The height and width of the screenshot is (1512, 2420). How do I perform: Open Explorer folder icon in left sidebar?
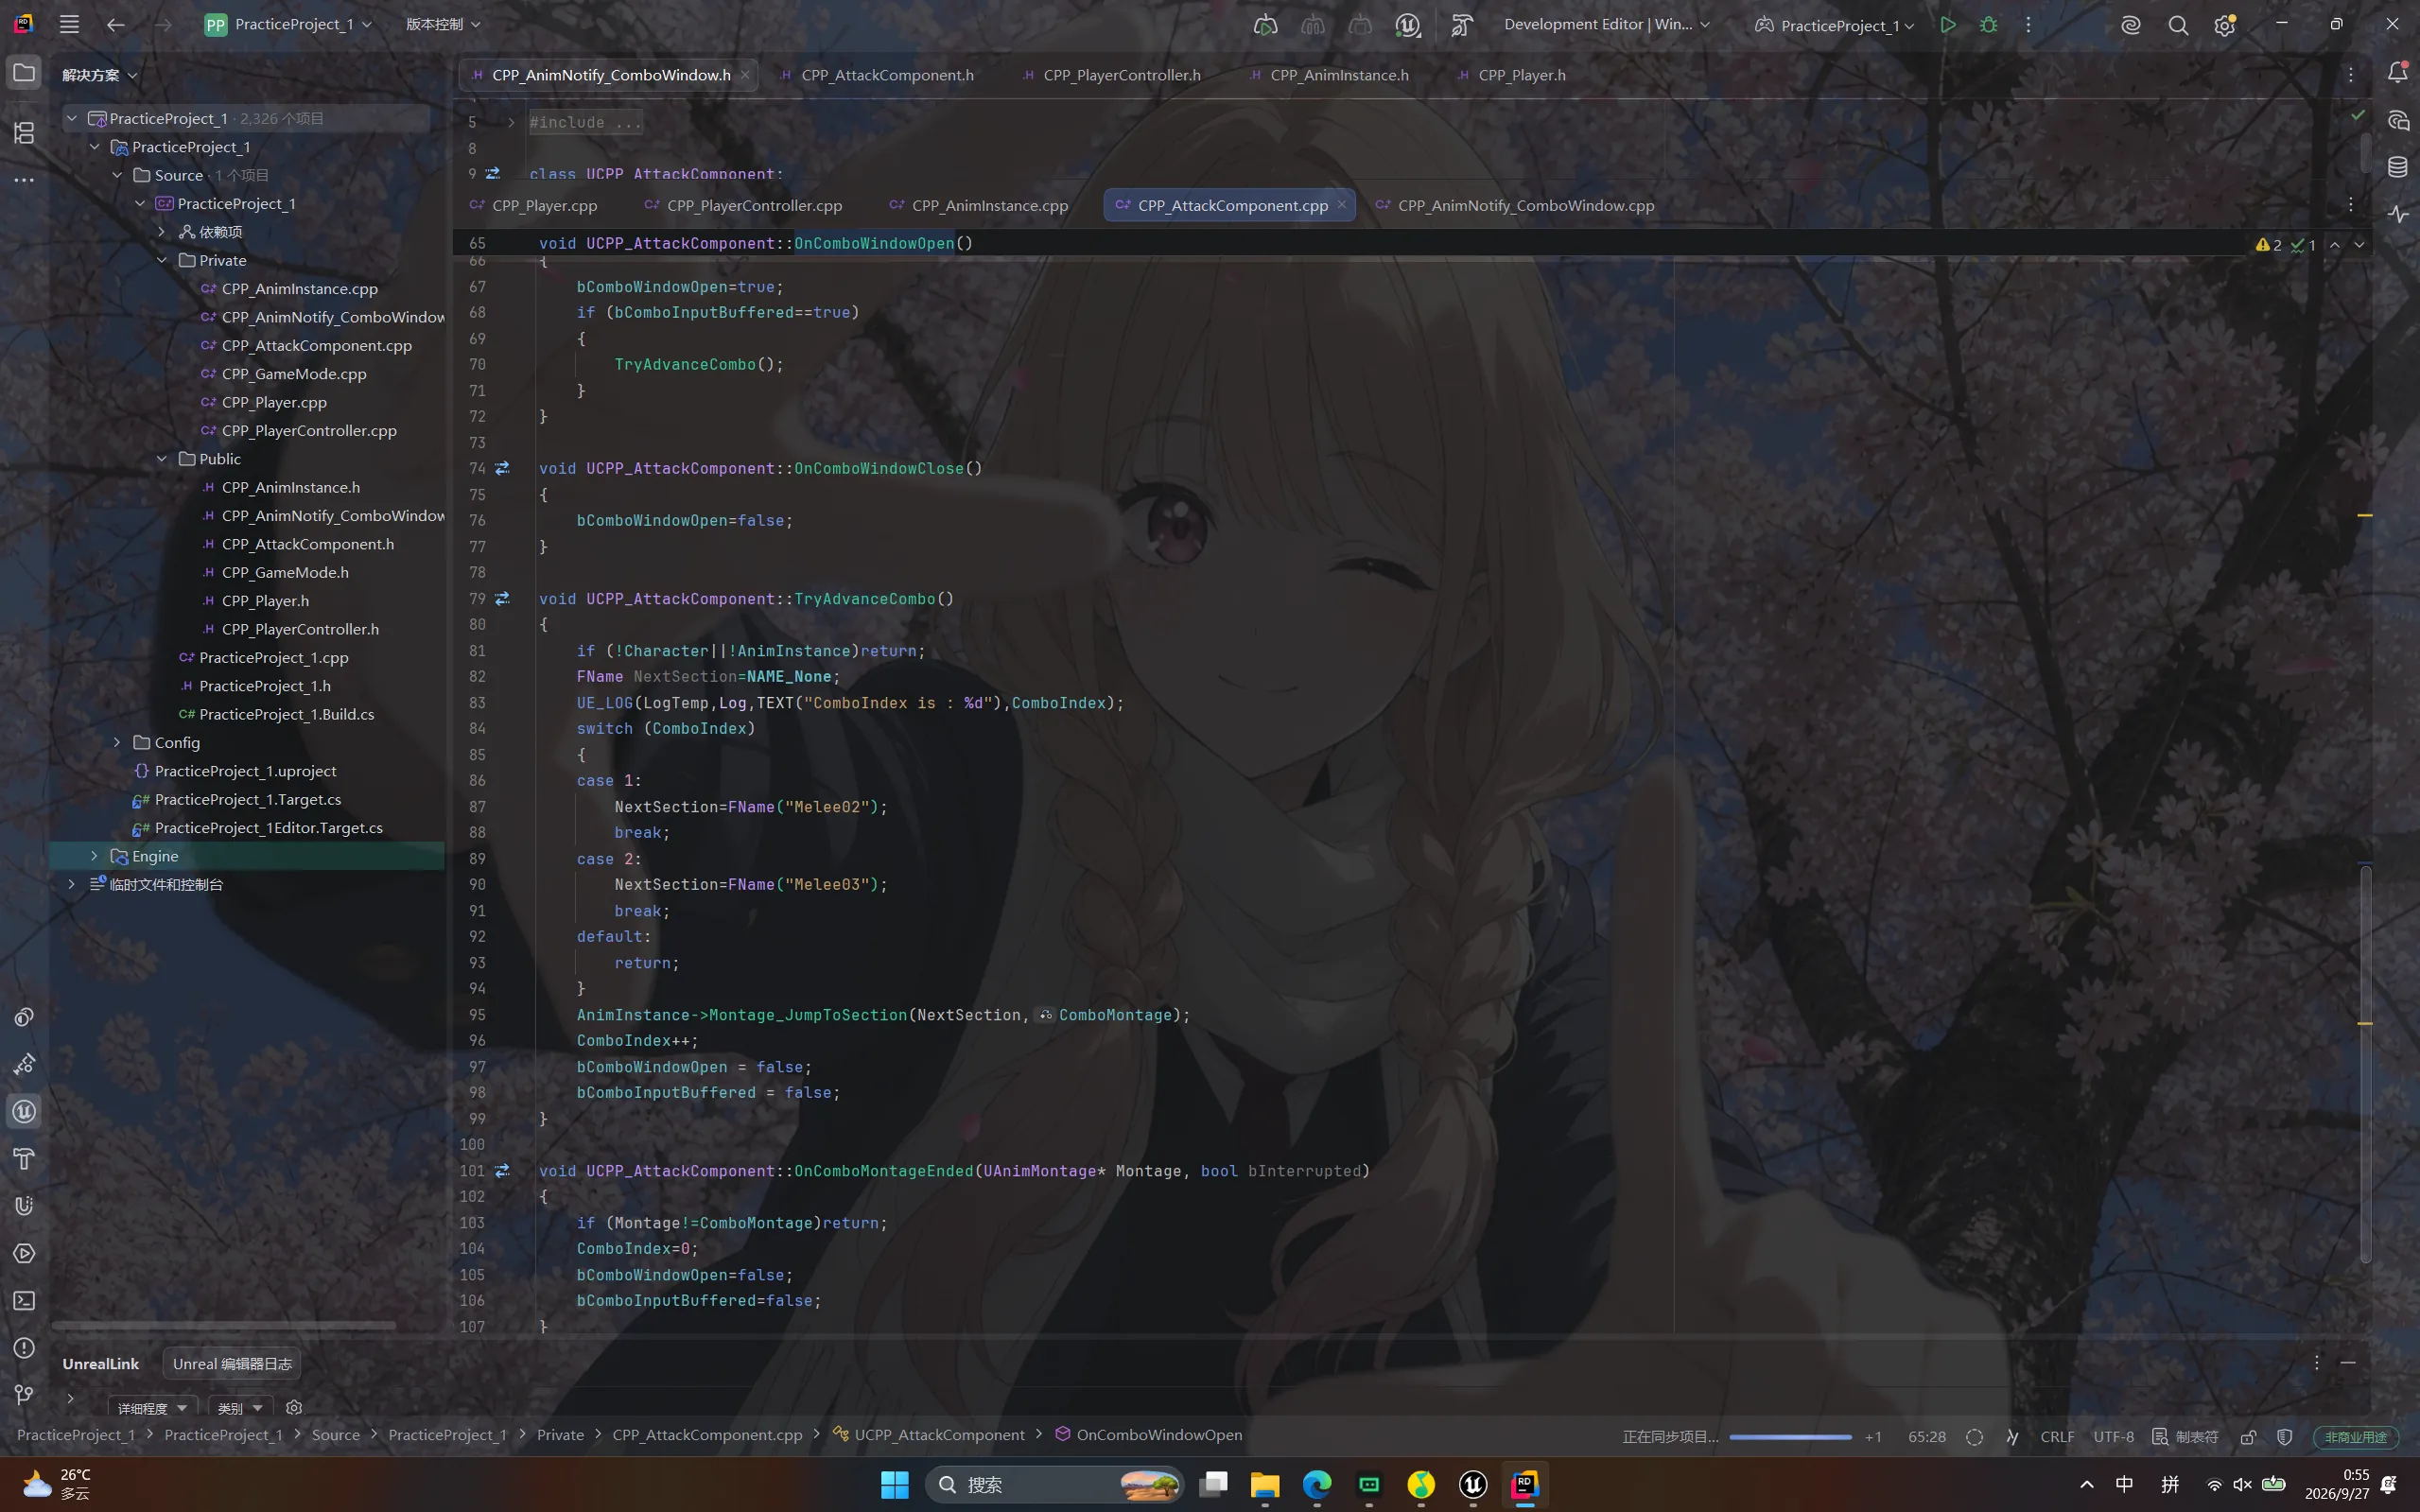click(24, 73)
